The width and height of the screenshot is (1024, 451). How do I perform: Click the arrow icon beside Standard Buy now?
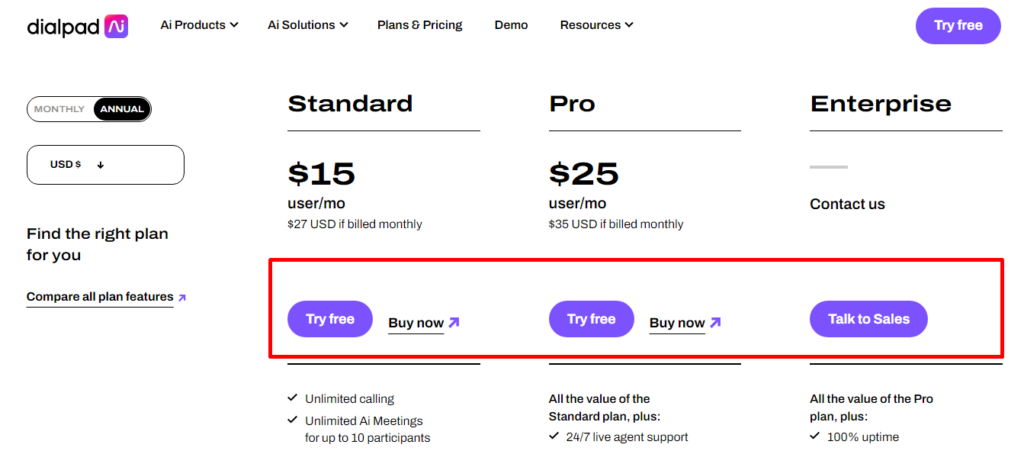click(455, 322)
